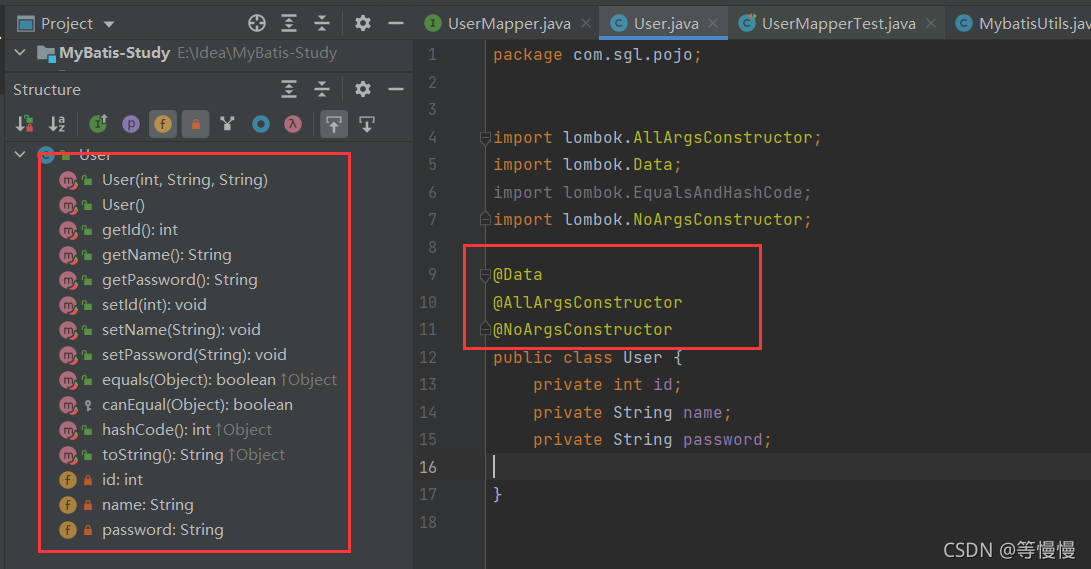Click line number 1 in gutter
Screen dimensions: 1091x569
433,55
